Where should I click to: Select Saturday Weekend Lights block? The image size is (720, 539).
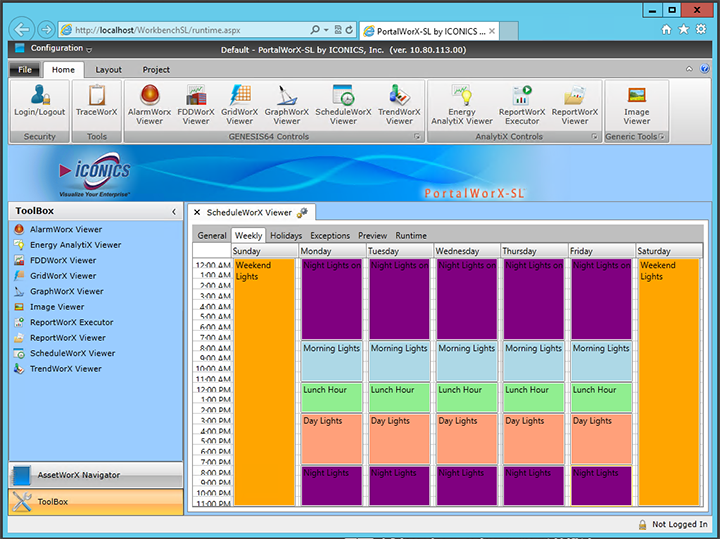(669, 382)
